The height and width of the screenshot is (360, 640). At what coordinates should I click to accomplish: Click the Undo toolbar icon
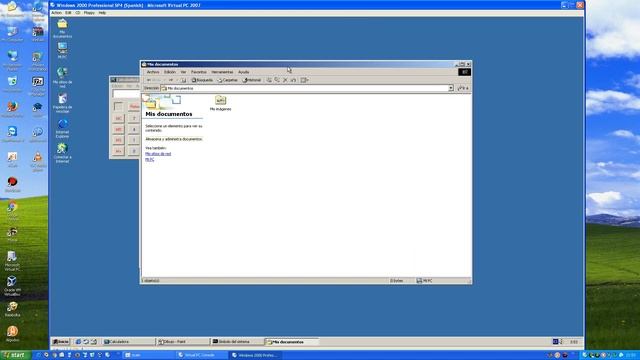tap(293, 80)
